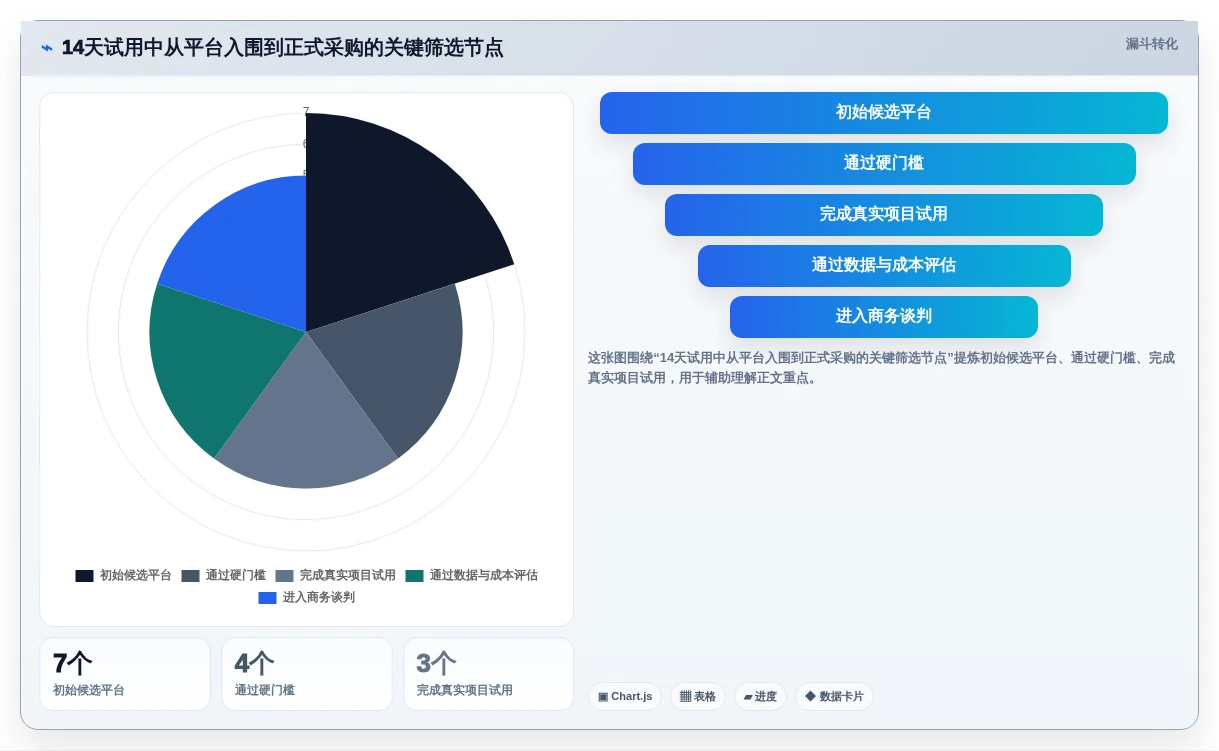Toggle the 初始候选平台 legend swatch
This screenshot has height=751, width=1219.
[x=84, y=576]
